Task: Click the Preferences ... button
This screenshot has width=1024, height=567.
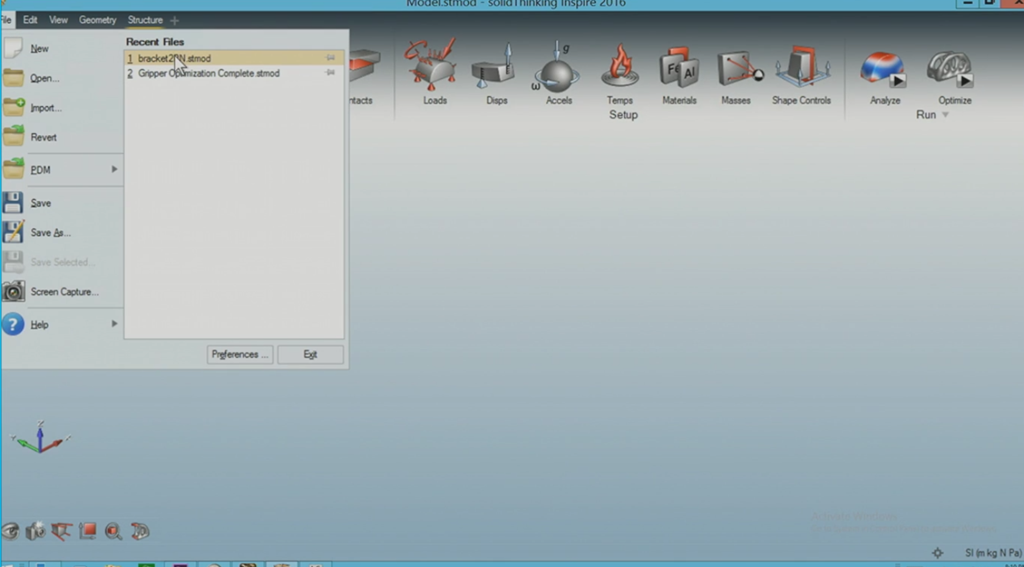Action: point(240,355)
